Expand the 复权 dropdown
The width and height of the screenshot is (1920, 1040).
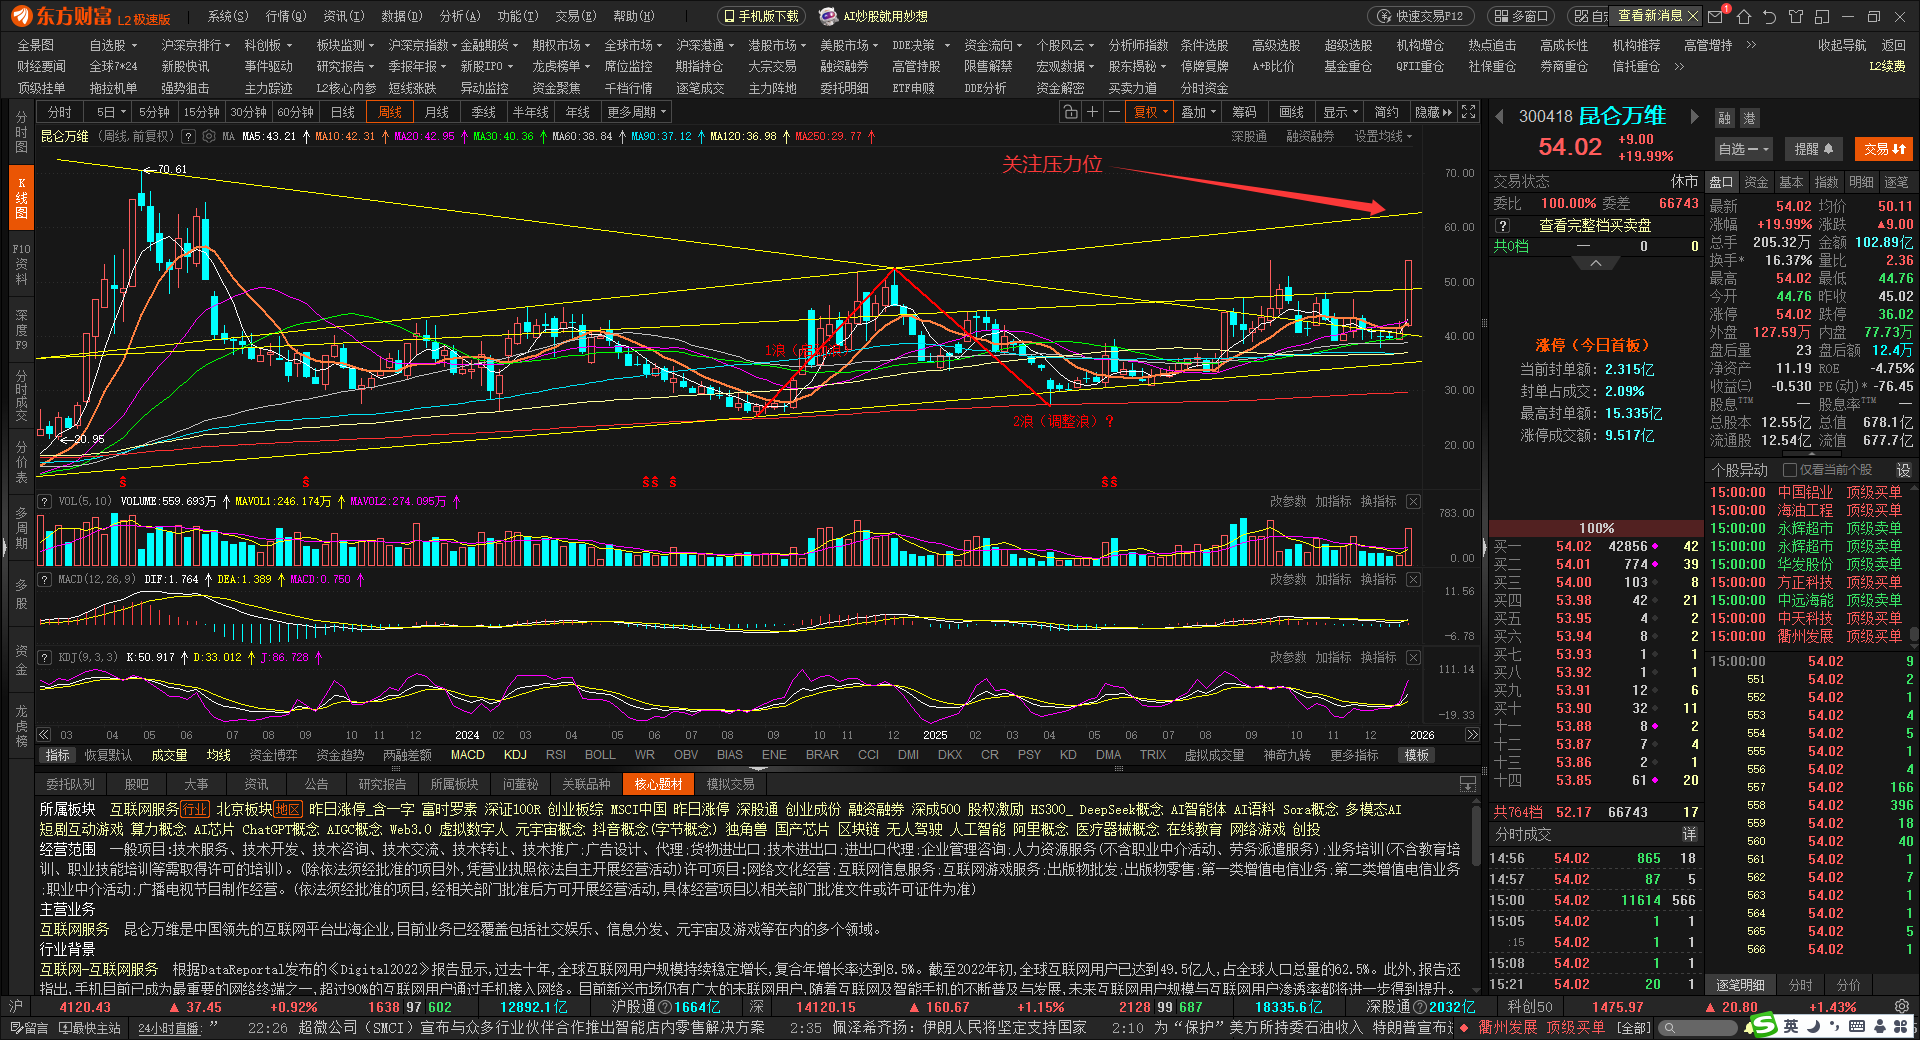[1151, 112]
